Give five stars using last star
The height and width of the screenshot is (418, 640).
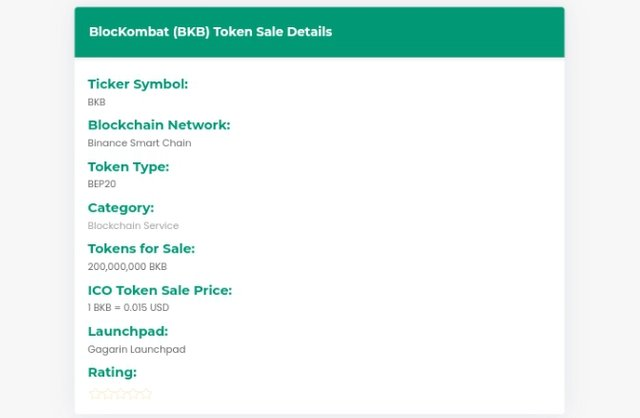(x=146, y=394)
